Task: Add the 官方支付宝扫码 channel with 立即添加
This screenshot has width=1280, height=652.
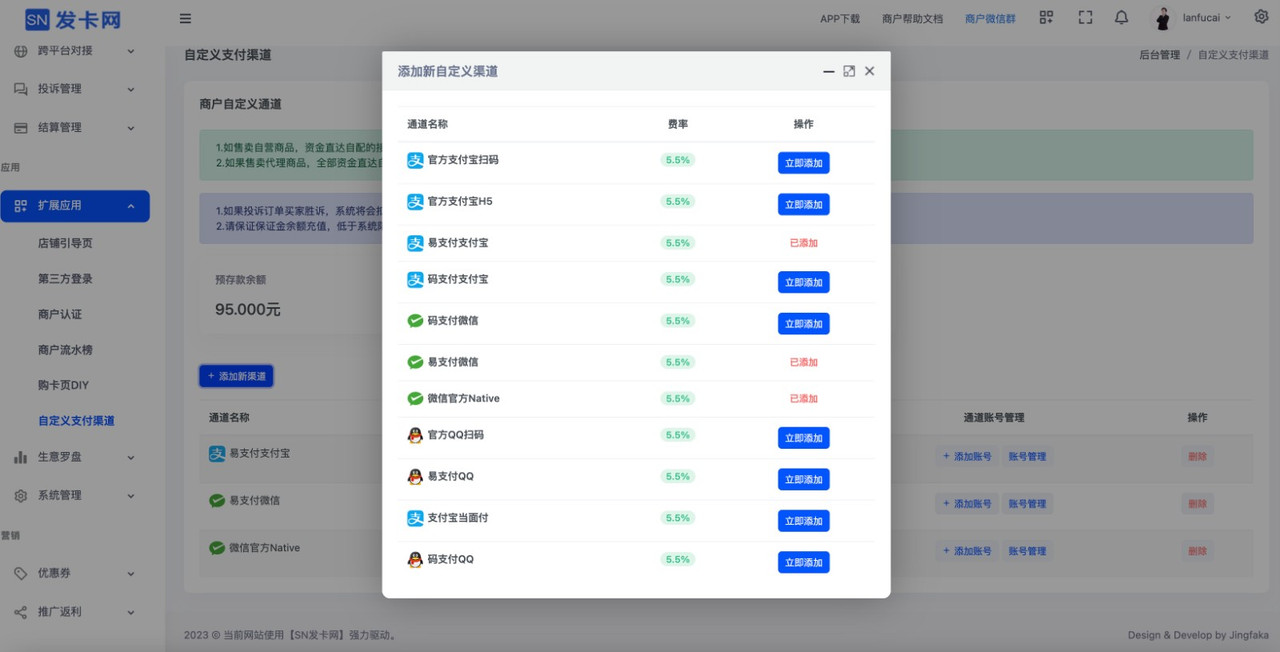Action: coord(803,163)
